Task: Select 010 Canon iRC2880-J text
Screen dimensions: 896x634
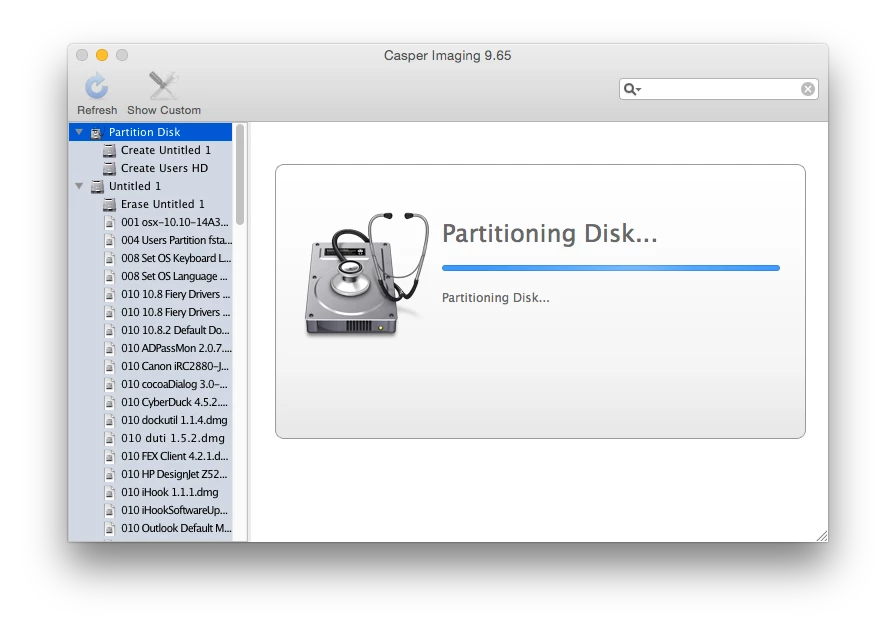Action: click(x=174, y=366)
